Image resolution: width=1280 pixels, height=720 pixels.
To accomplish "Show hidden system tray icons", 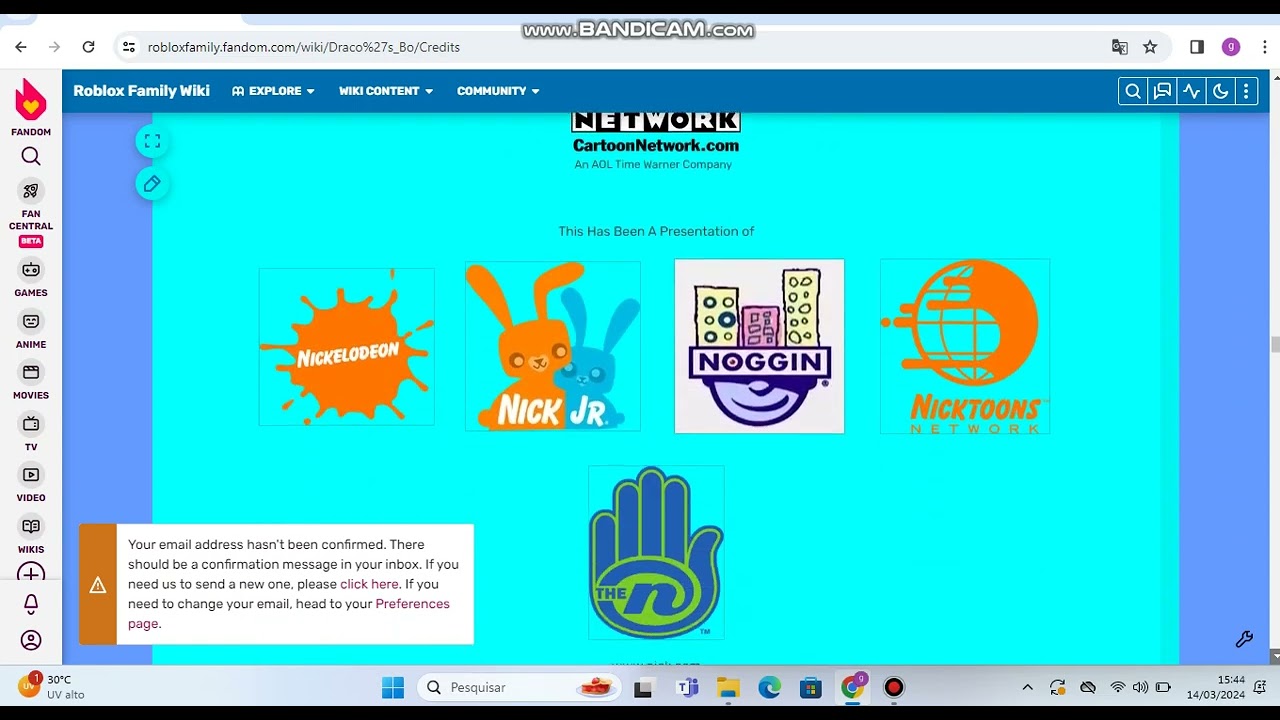I will point(1027,688).
